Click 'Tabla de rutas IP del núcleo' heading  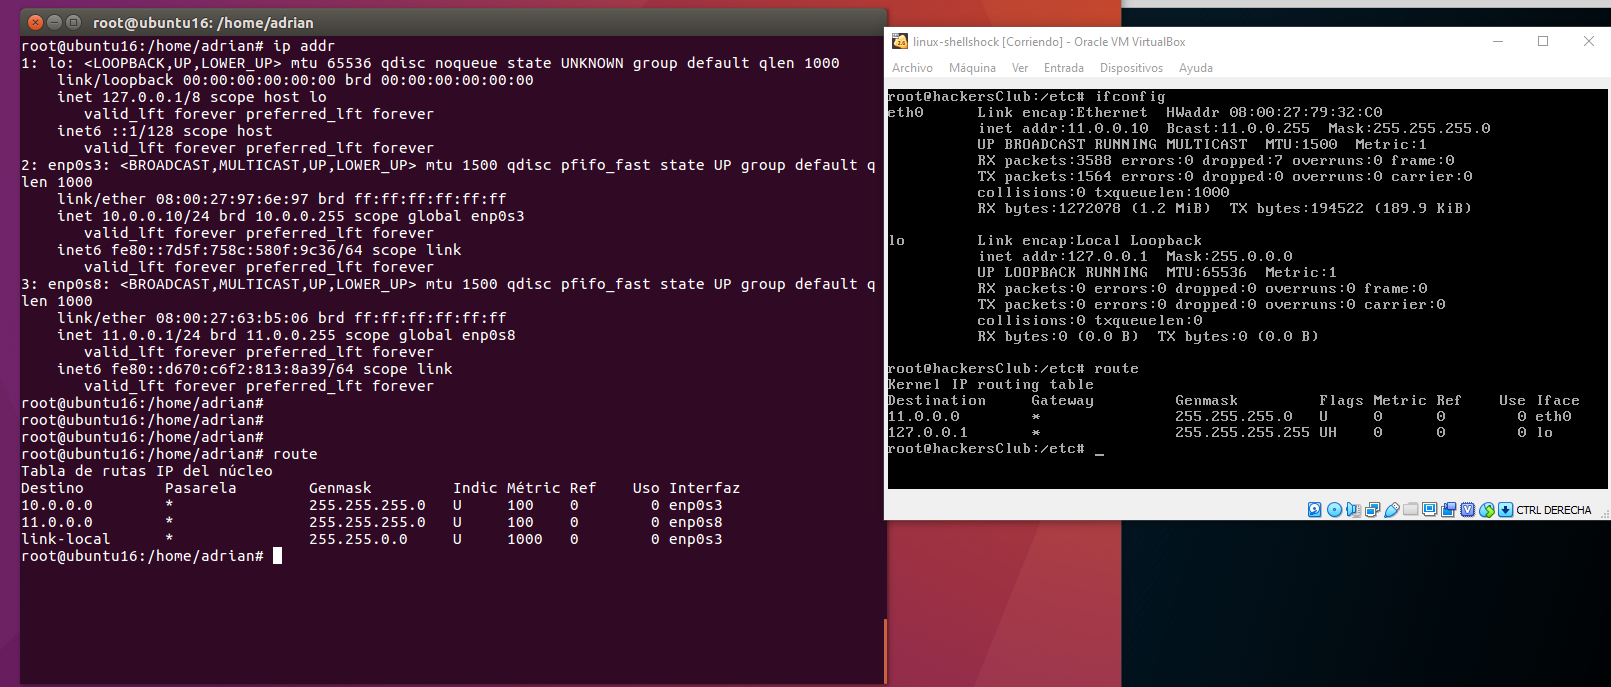click(x=147, y=471)
